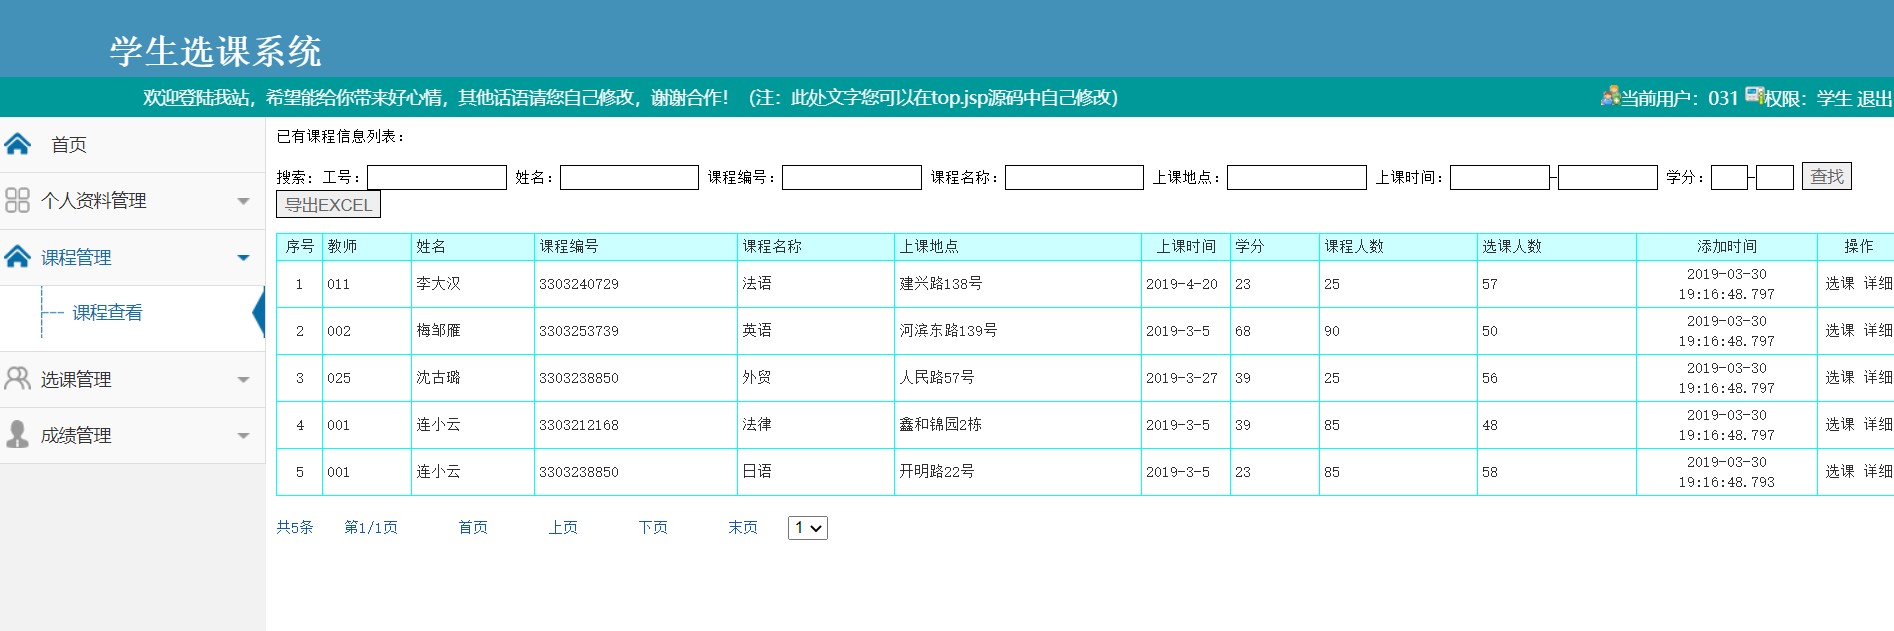Focus the 学分 minimum field
This screenshot has height=631, width=1894.
click(1729, 177)
